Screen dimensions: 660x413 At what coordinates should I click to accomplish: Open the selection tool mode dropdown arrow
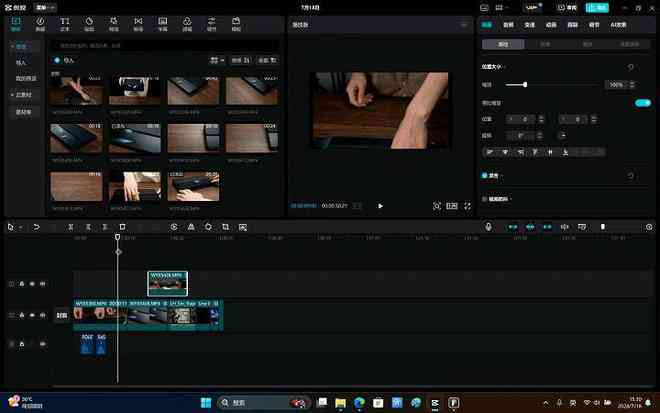[x=20, y=227]
